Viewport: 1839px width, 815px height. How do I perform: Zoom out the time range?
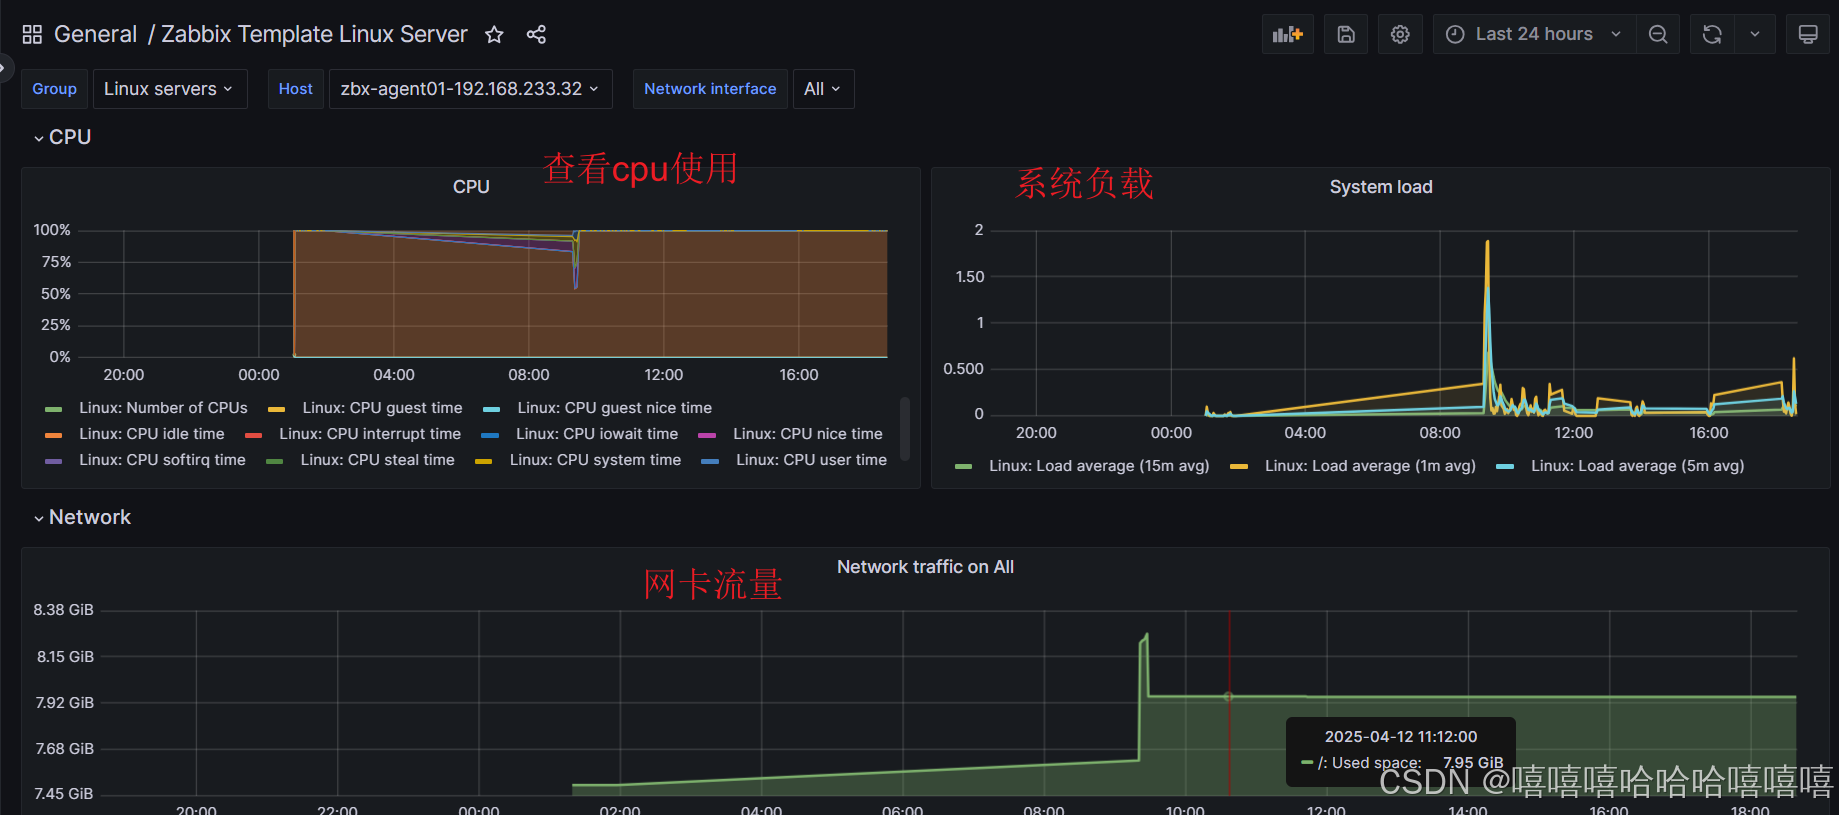[1658, 34]
